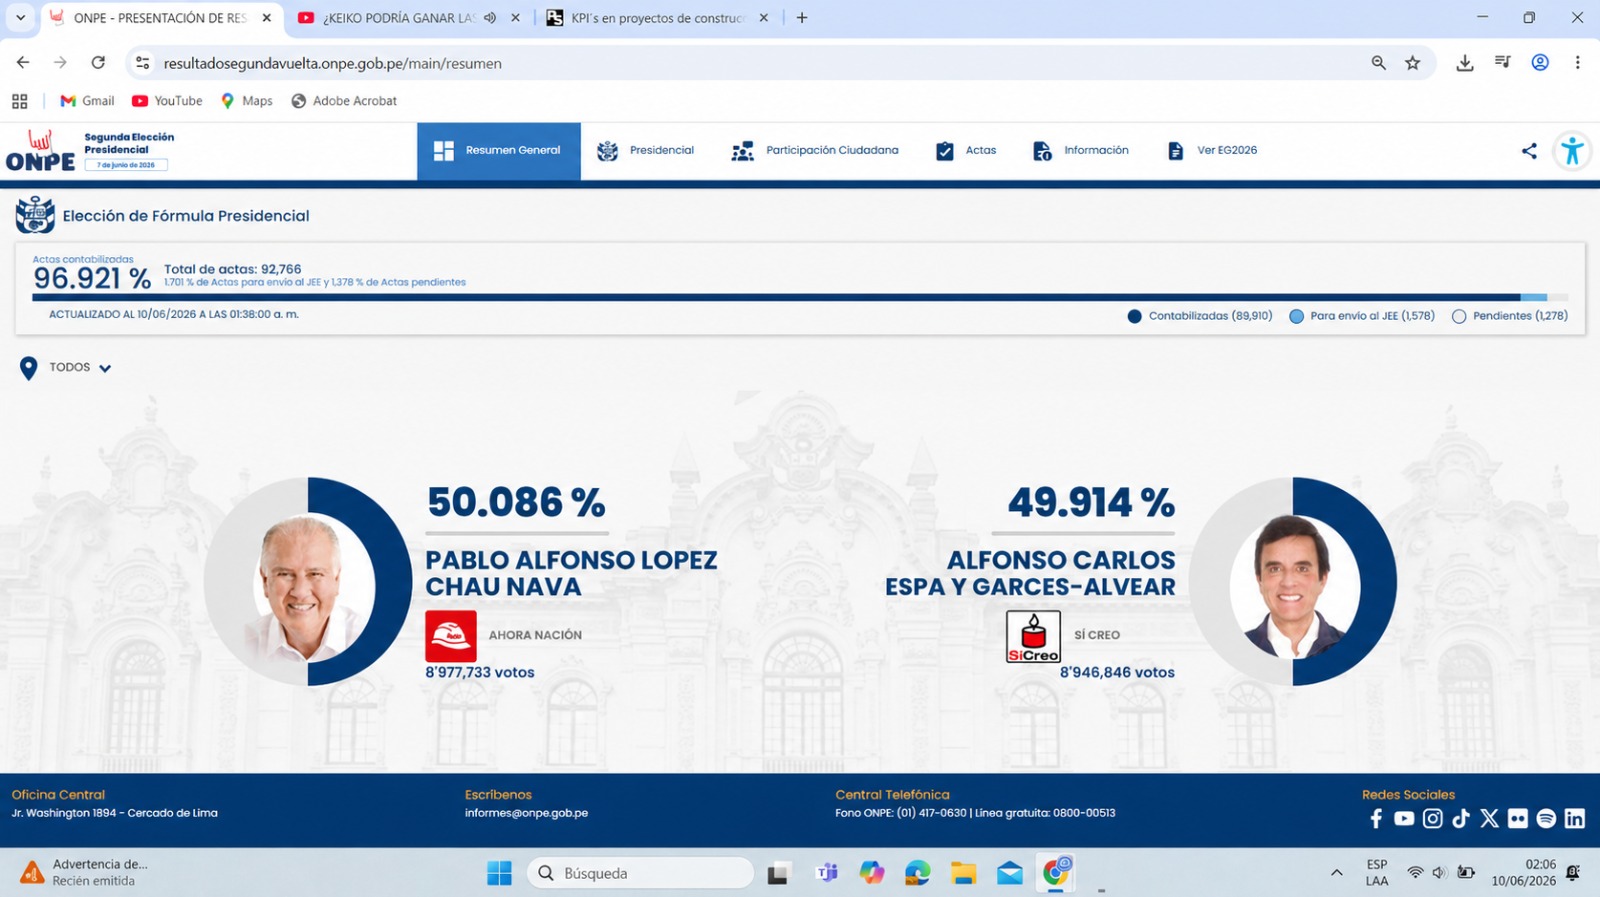Click the Pendientes legend dot
This screenshot has width=1600, height=897.
[1459, 316]
